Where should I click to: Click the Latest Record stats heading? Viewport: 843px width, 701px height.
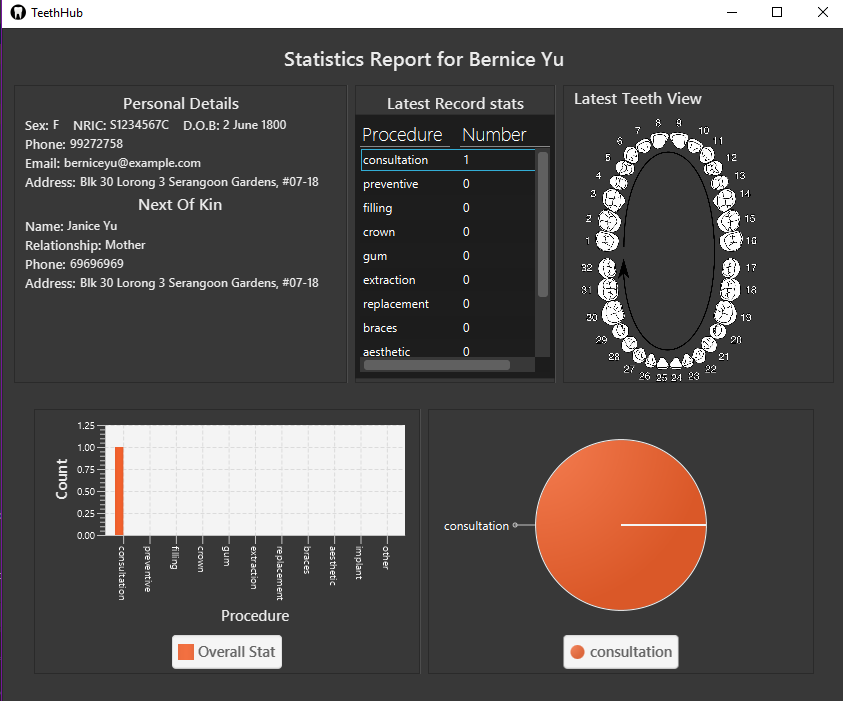(x=455, y=104)
